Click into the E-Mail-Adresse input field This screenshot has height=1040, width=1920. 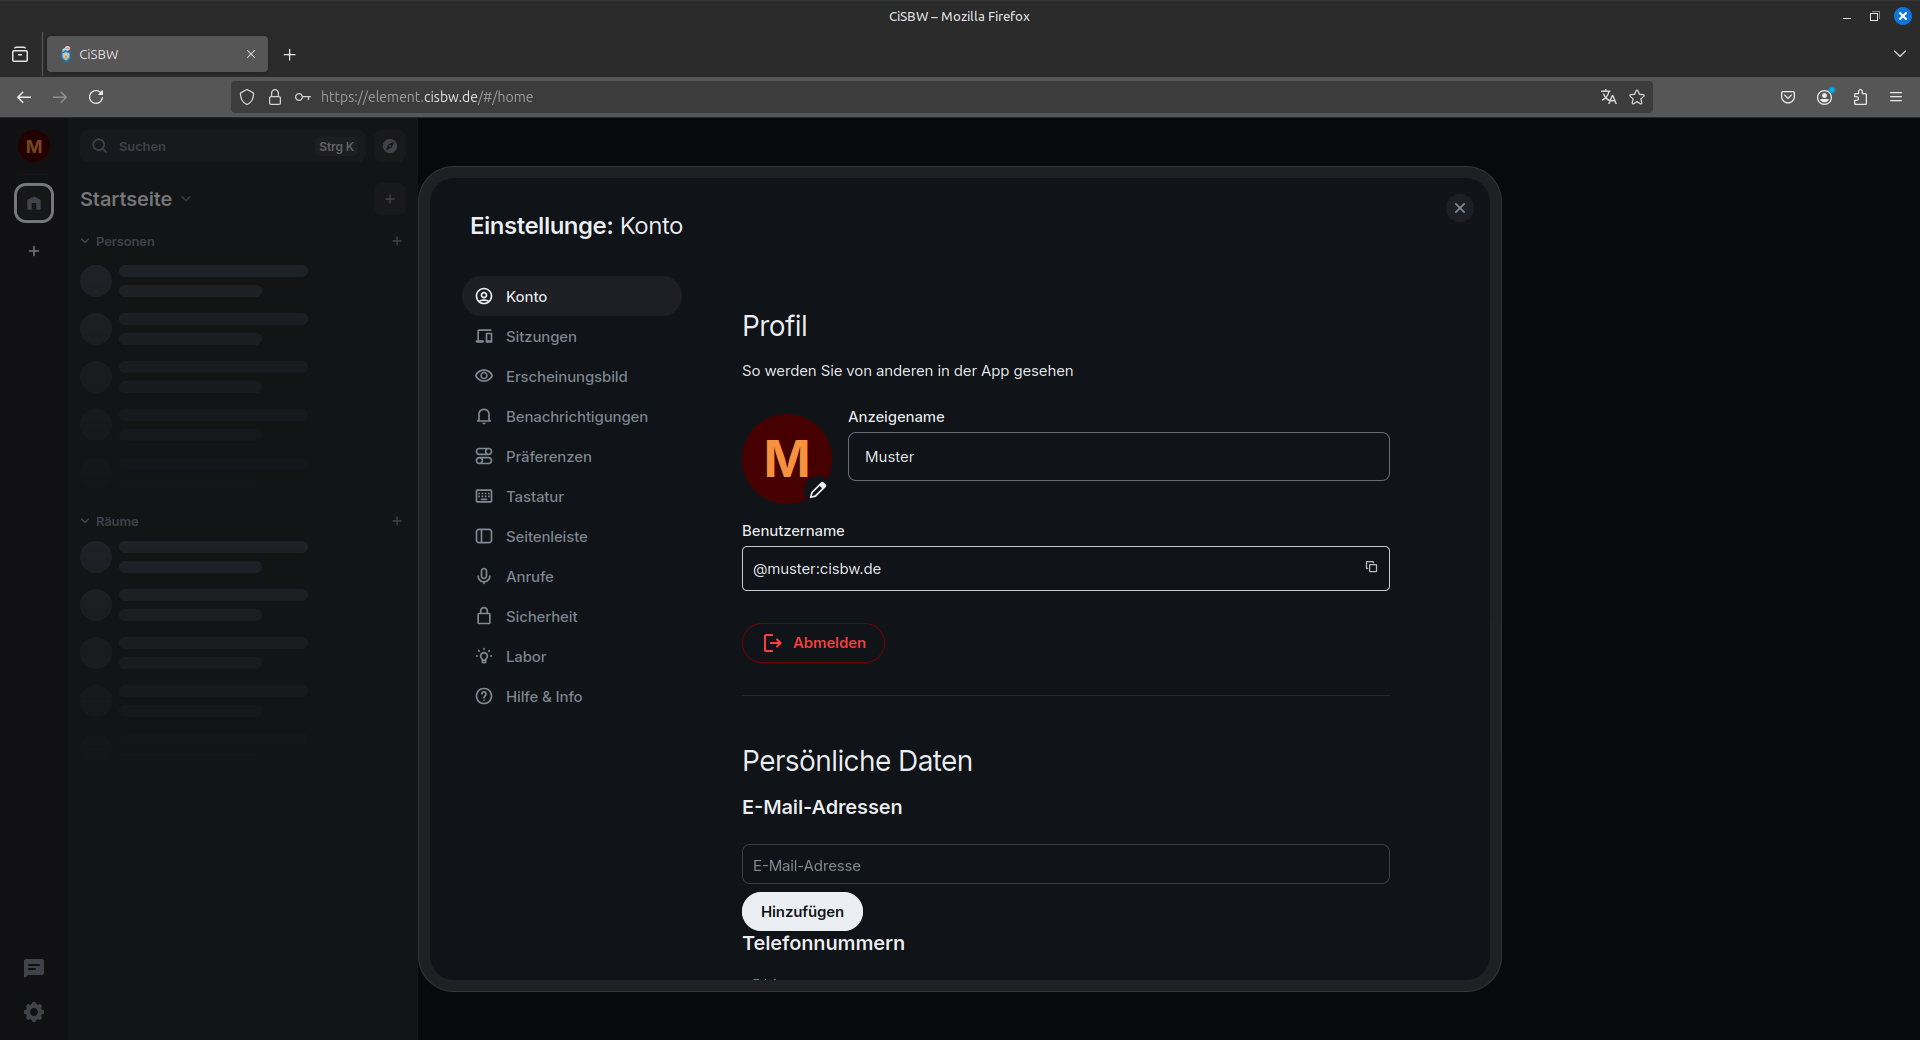click(1064, 864)
